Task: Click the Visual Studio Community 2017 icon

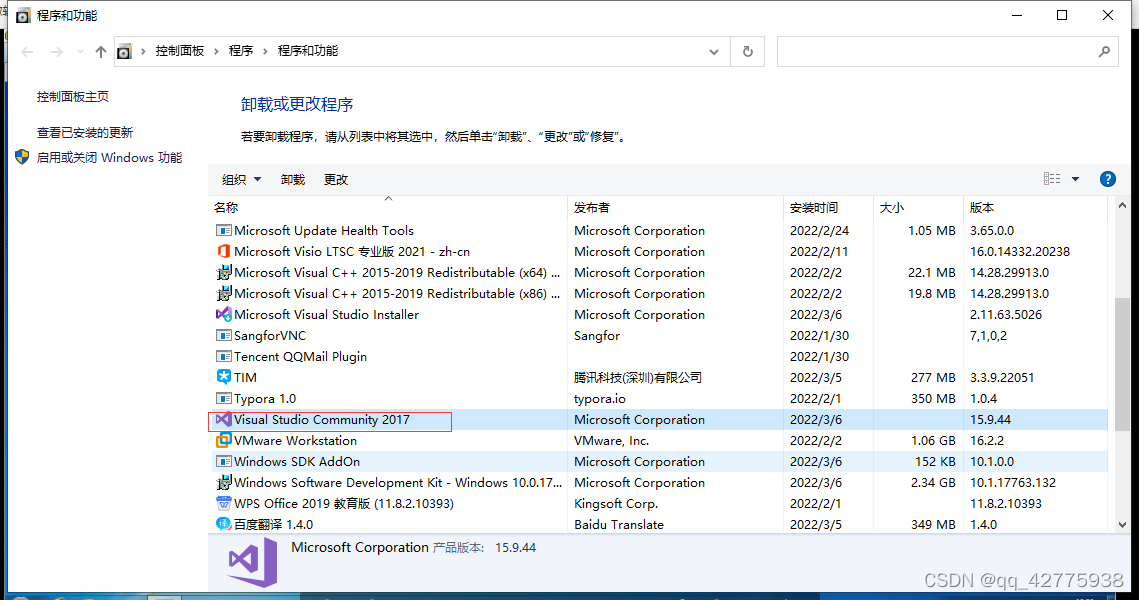Action: (224, 419)
